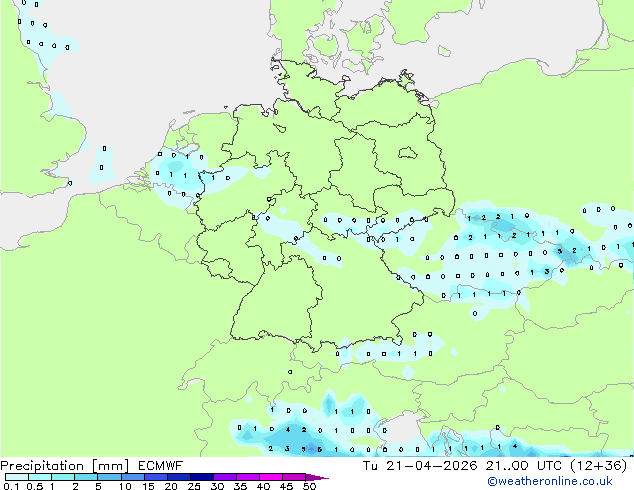This screenshot has height=490, width=634.
Task: Click the 10–15 mm legend color swatch
Action: pos(132,477)
